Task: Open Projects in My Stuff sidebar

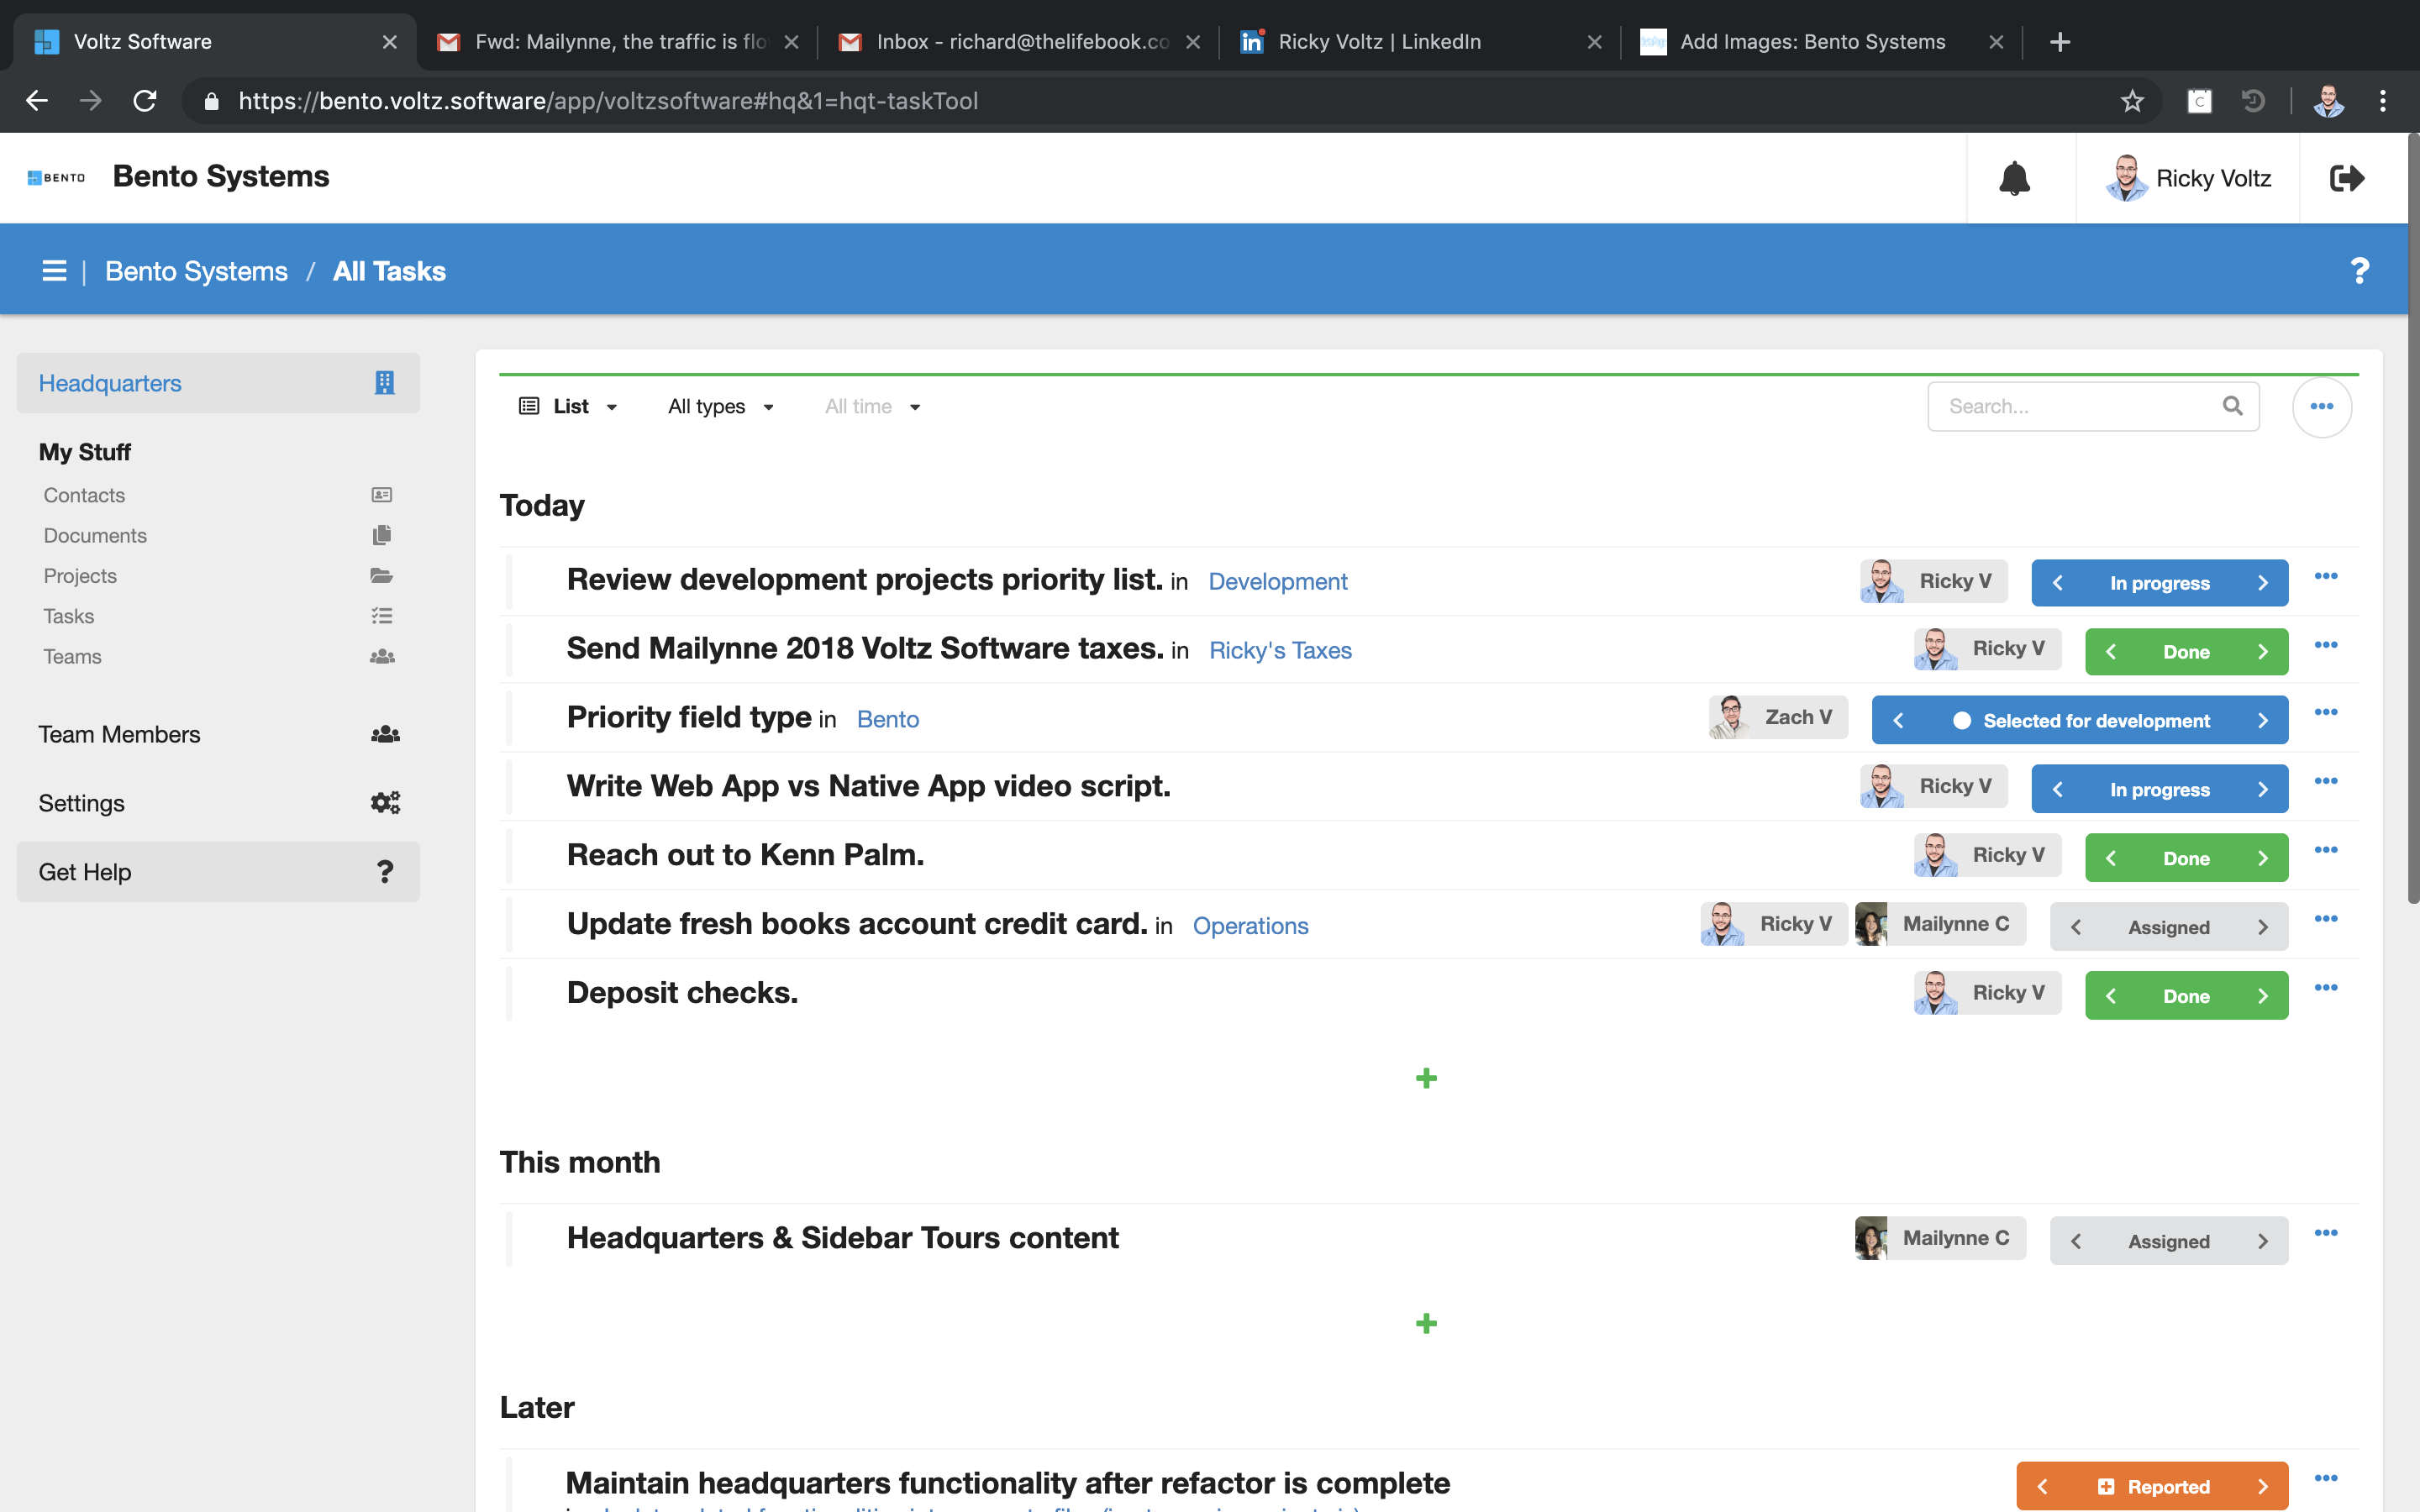Action: click(80, 576)
